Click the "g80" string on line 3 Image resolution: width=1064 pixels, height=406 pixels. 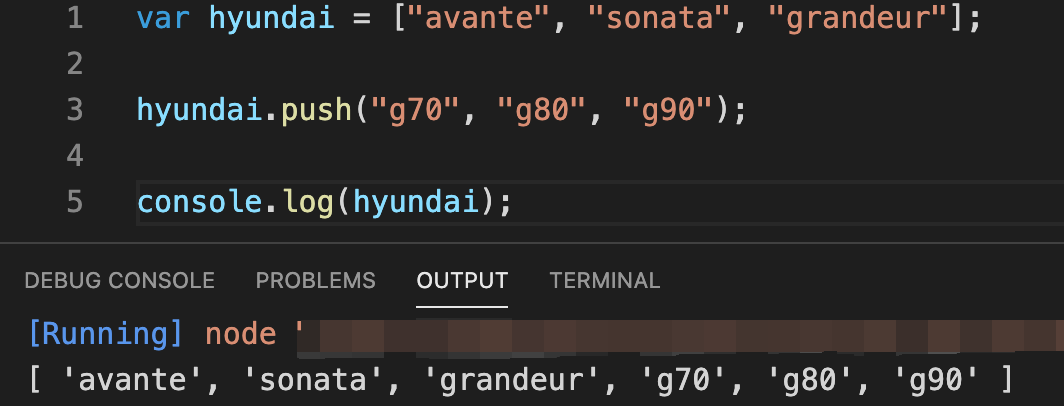click(541, 110)
